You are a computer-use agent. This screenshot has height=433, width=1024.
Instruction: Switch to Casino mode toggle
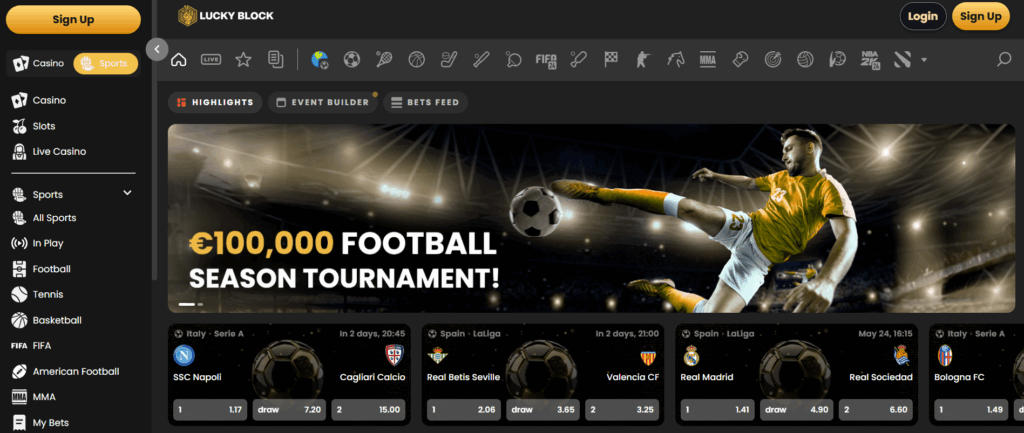(x=40, y=63)
